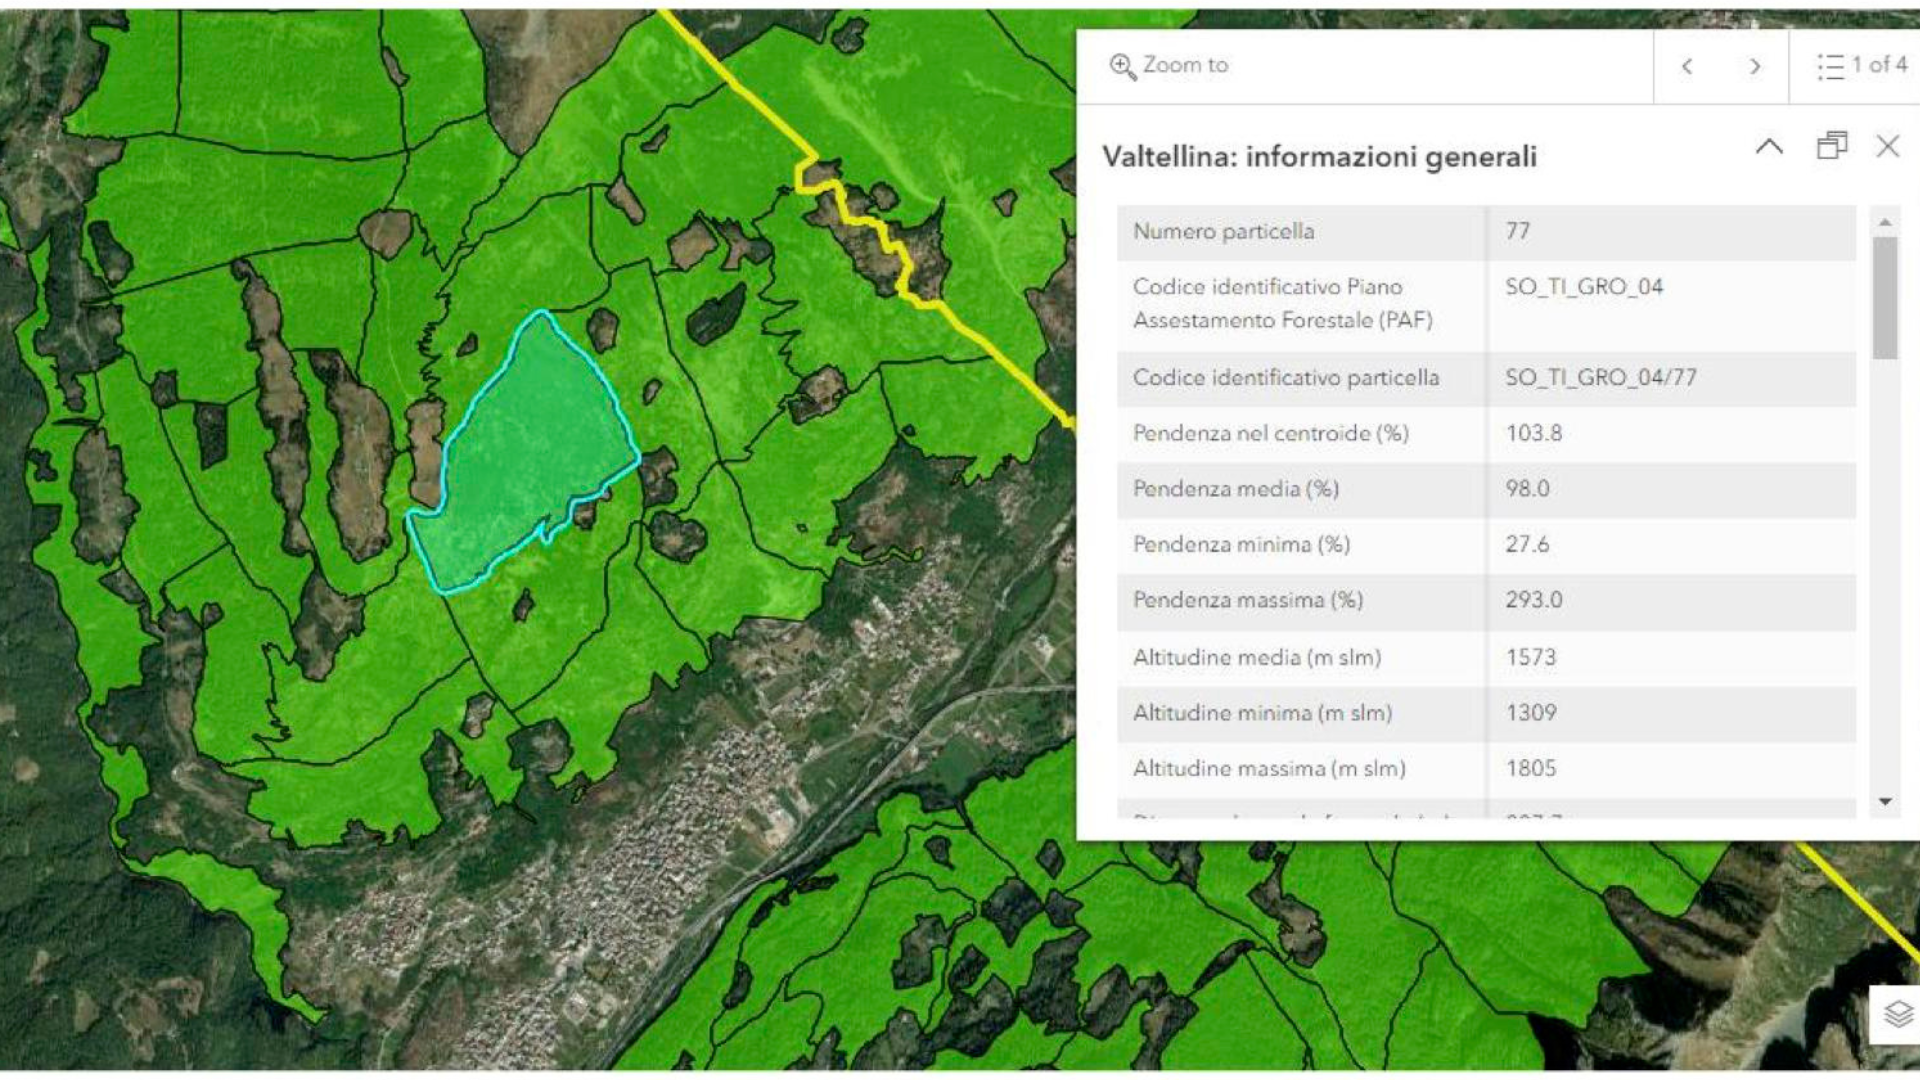This screenshot has height=1080, width=1920.
Task: Click the "1 of 4" feature counter
Action: [x=1879, y=66]
